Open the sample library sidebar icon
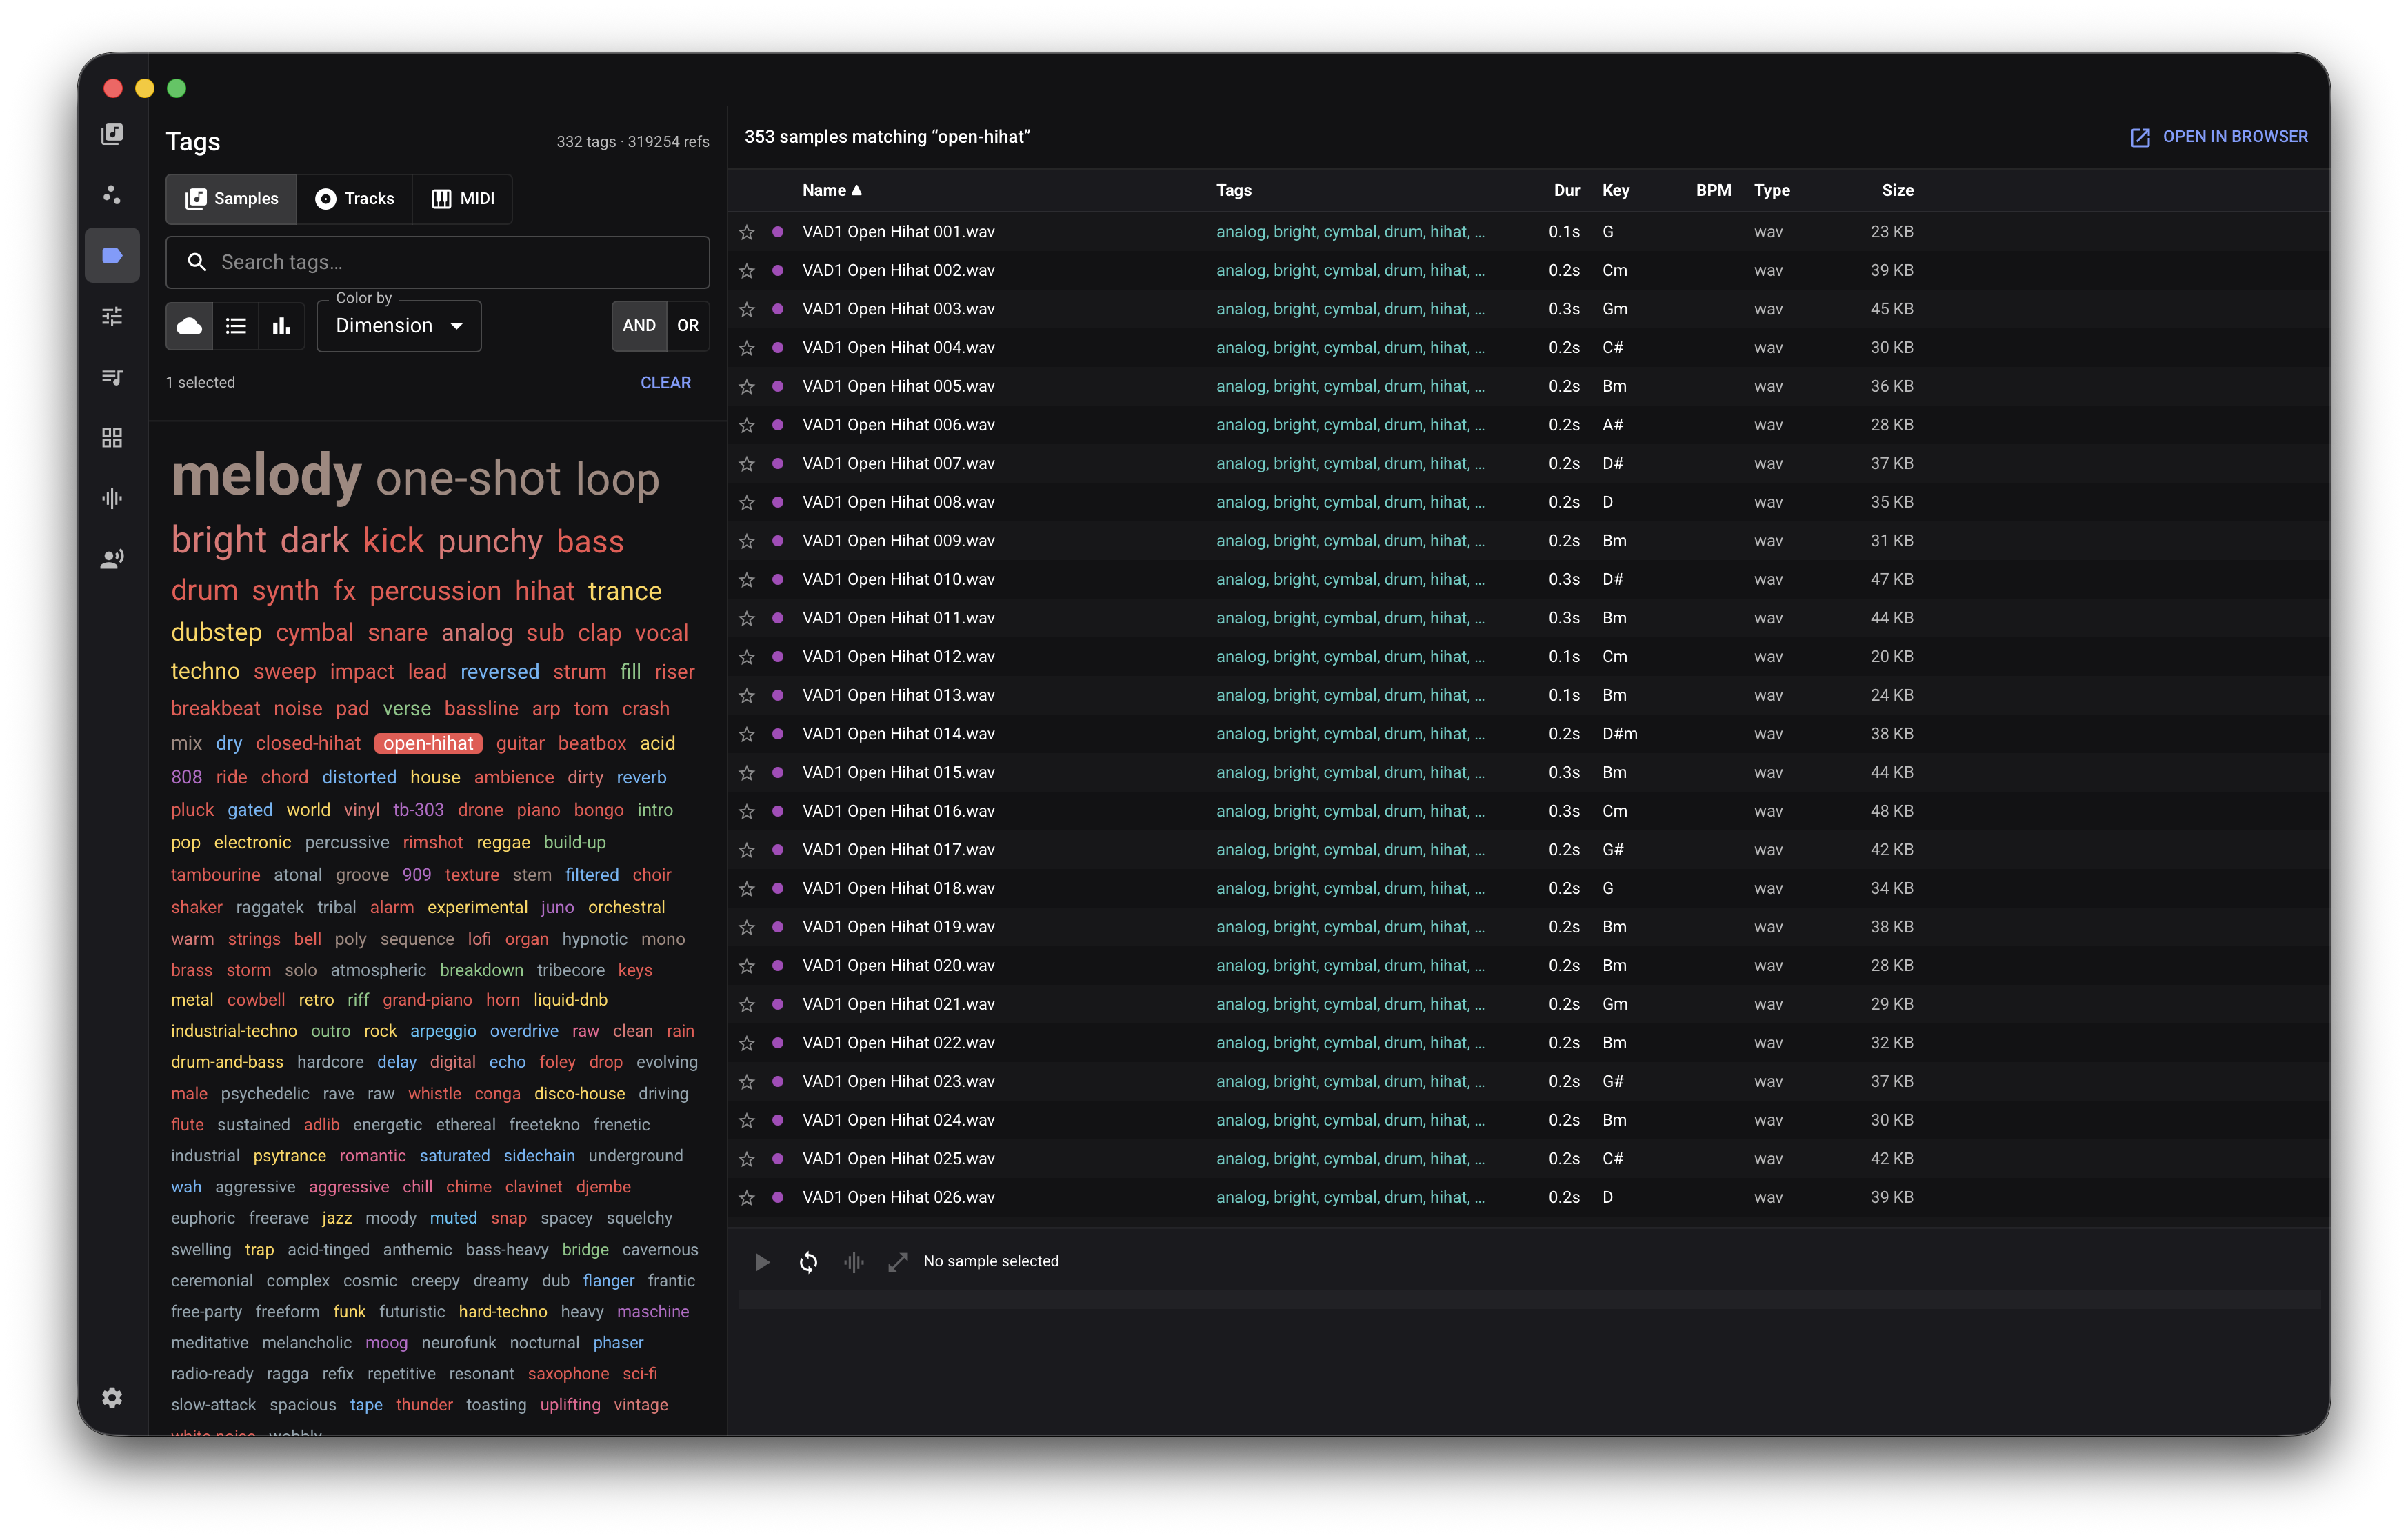Screen dimensions: 2408x1538 (112, 134)
